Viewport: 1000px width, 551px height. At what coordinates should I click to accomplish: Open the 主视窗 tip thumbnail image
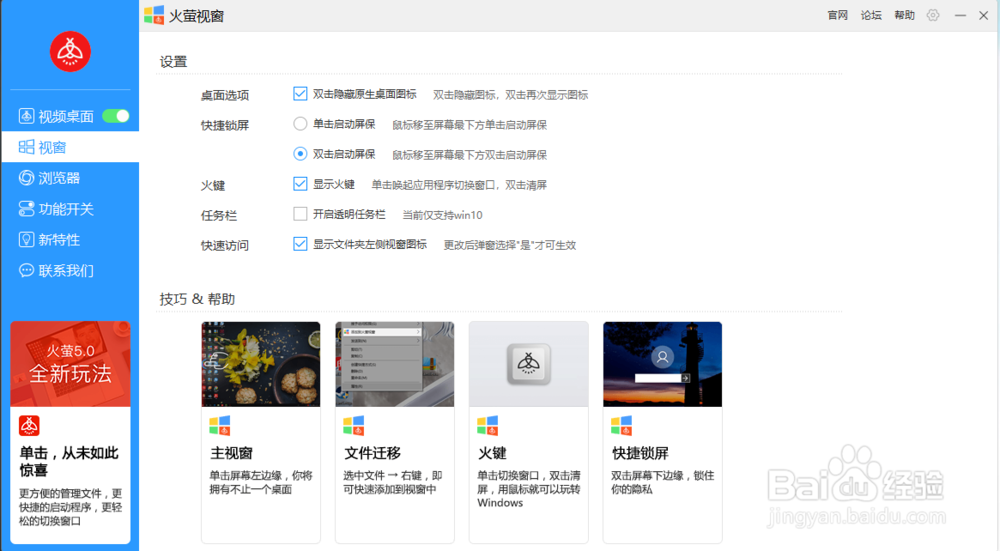[x=261, y=364]
